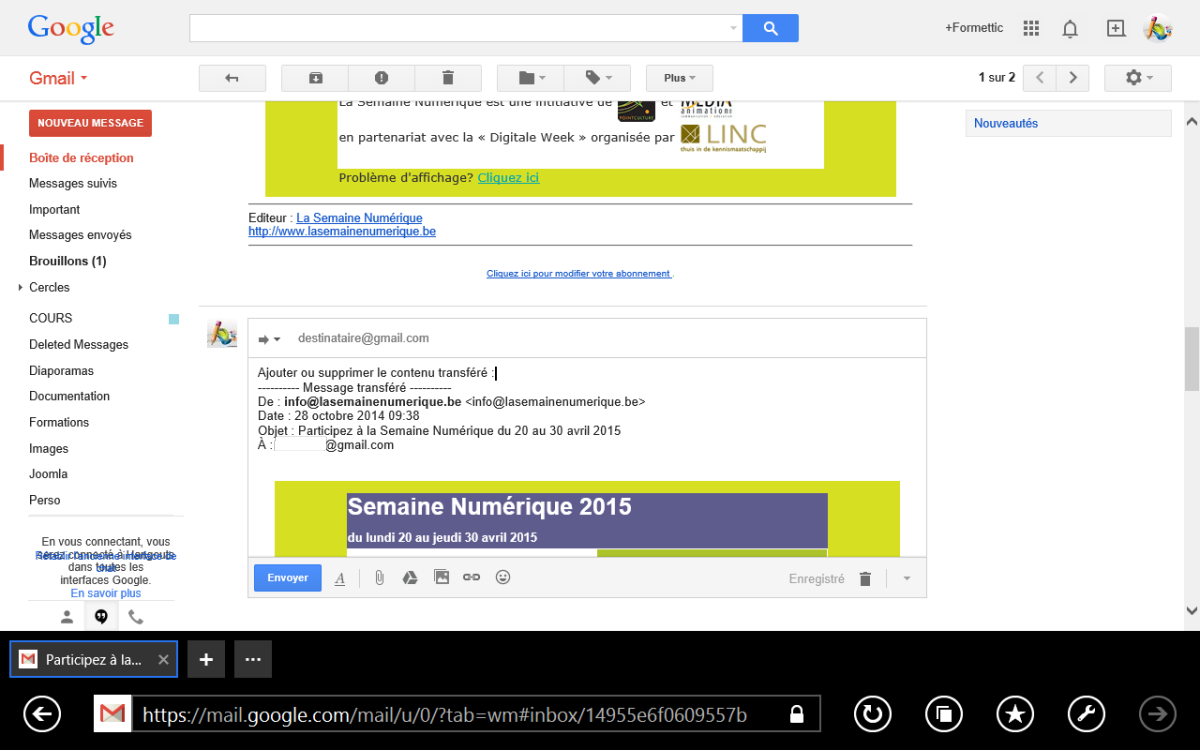Open more compose options arrow
Viewport: 1200px width, 750px height.
907,579
